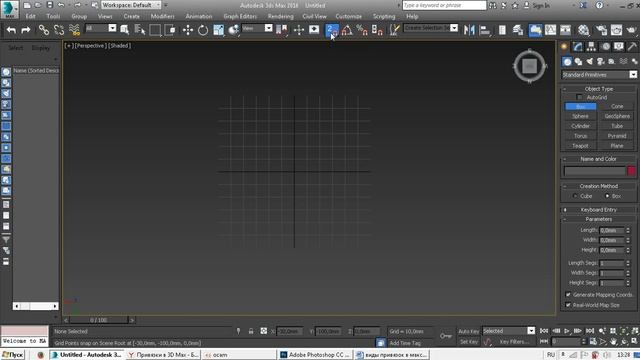The height and width of the screenshot is (360, 640).
Task: Click the Play Animation button
Action: (567, 331)
